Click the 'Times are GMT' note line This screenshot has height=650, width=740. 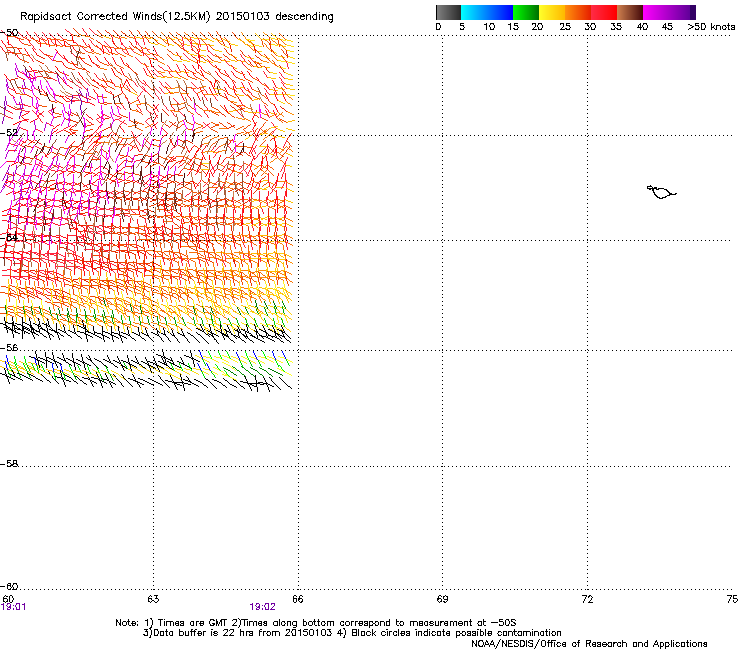click(x=315, y=623)
